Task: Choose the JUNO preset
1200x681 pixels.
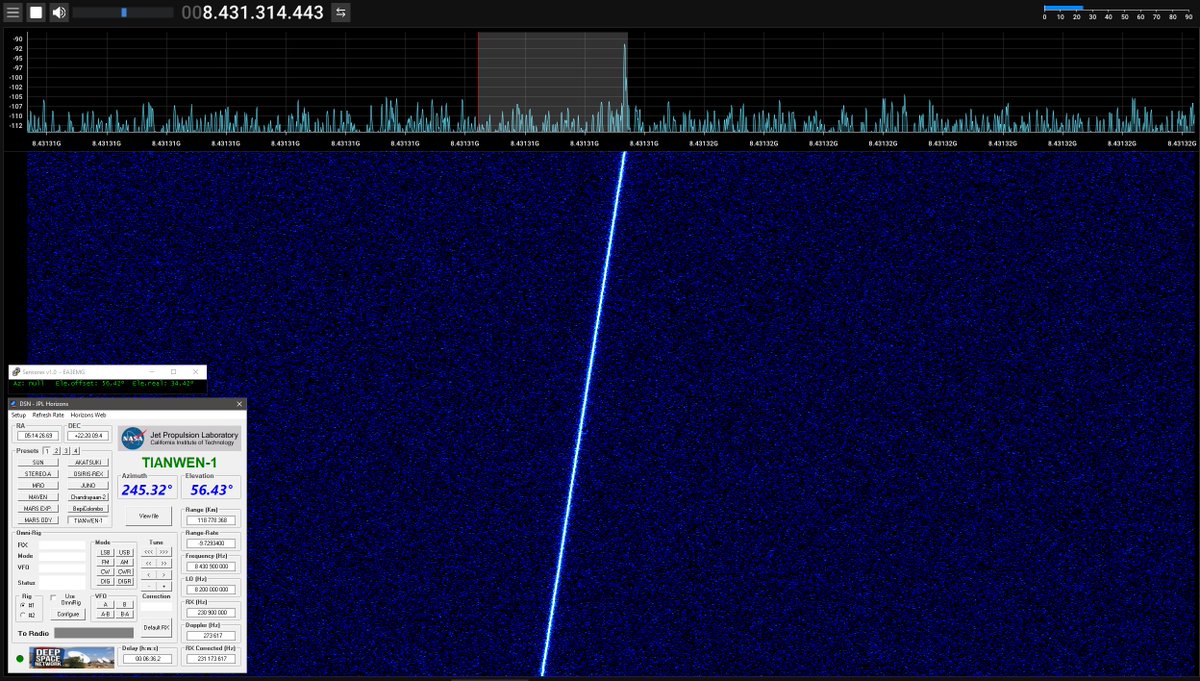Action: (x=88, y=485)
